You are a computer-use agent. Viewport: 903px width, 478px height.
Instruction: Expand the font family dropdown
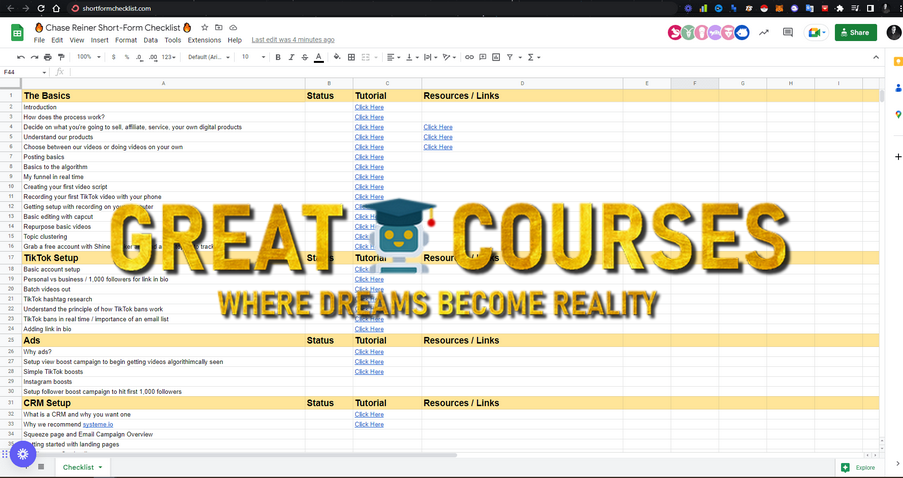210,57
